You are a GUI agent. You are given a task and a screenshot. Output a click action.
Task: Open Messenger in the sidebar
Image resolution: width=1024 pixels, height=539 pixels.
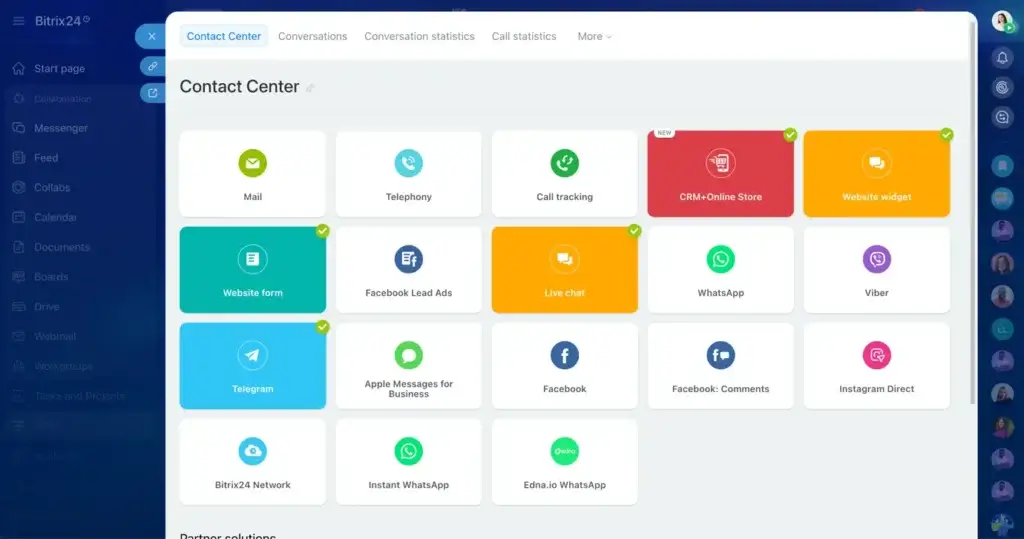click(60, 128)
